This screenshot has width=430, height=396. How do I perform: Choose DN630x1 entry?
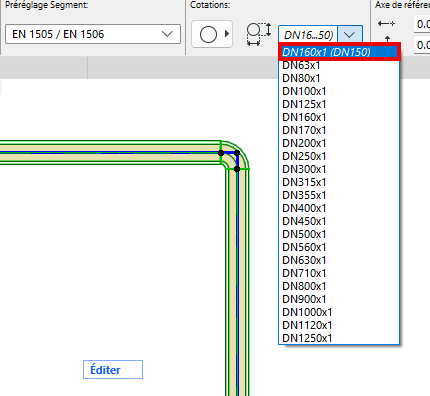point(339,260)
